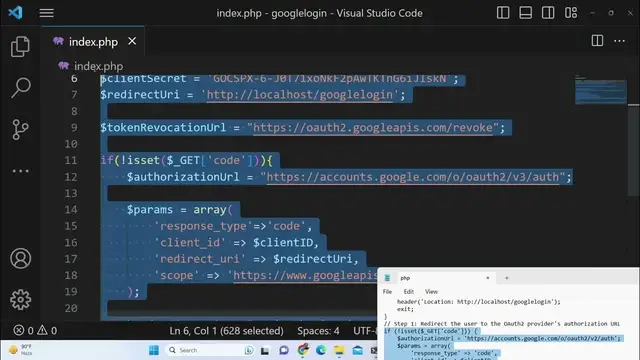Open editor More Actions menu
This screenshot has height=360, width=640.
click(x=619, y=41)
